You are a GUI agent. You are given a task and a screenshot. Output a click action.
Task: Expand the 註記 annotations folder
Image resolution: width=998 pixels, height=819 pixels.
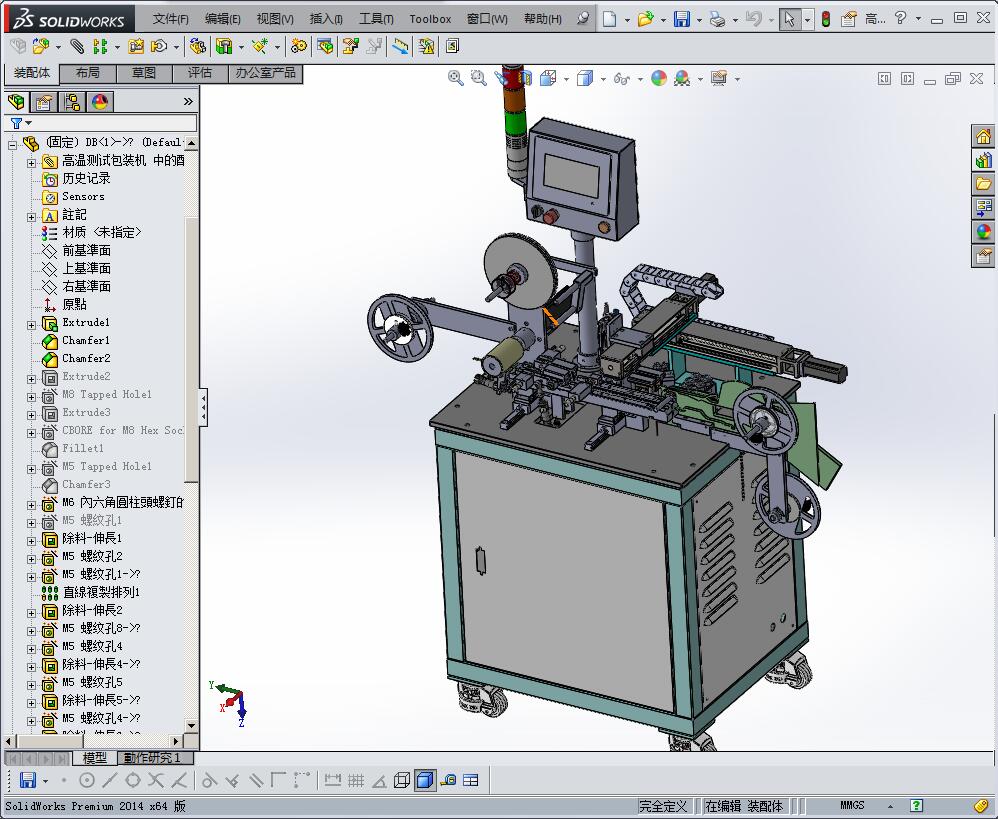coord(31,216)
